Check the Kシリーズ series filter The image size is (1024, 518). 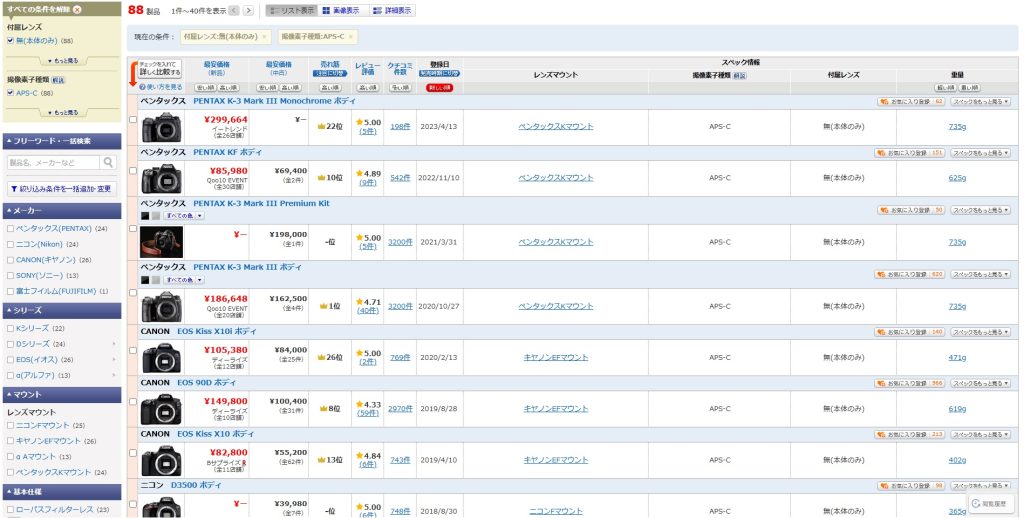pos(10,328)
